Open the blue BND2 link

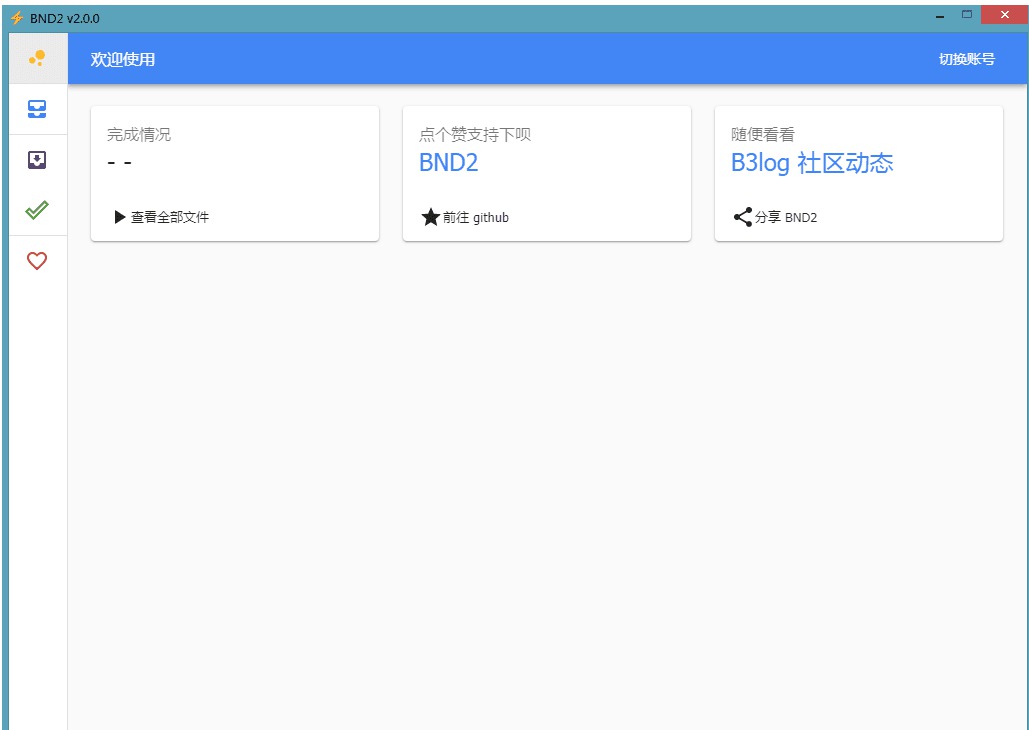[x=449, y=163]
